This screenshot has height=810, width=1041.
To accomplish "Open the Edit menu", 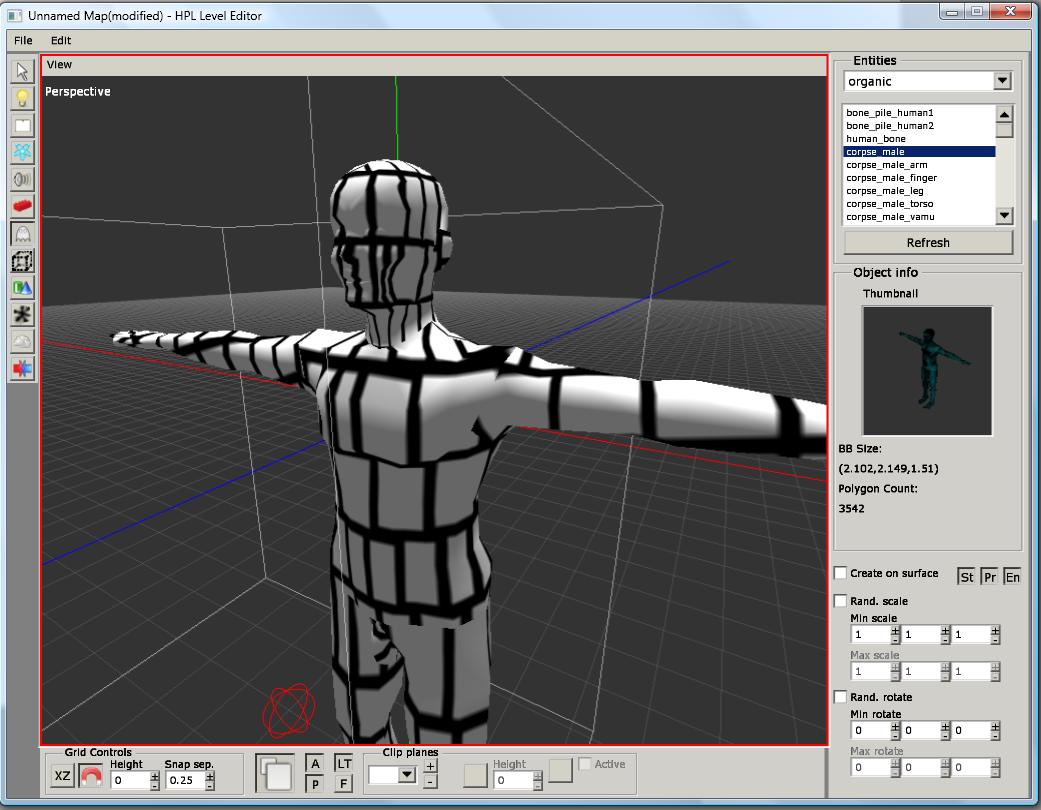I will pos(61,40).
